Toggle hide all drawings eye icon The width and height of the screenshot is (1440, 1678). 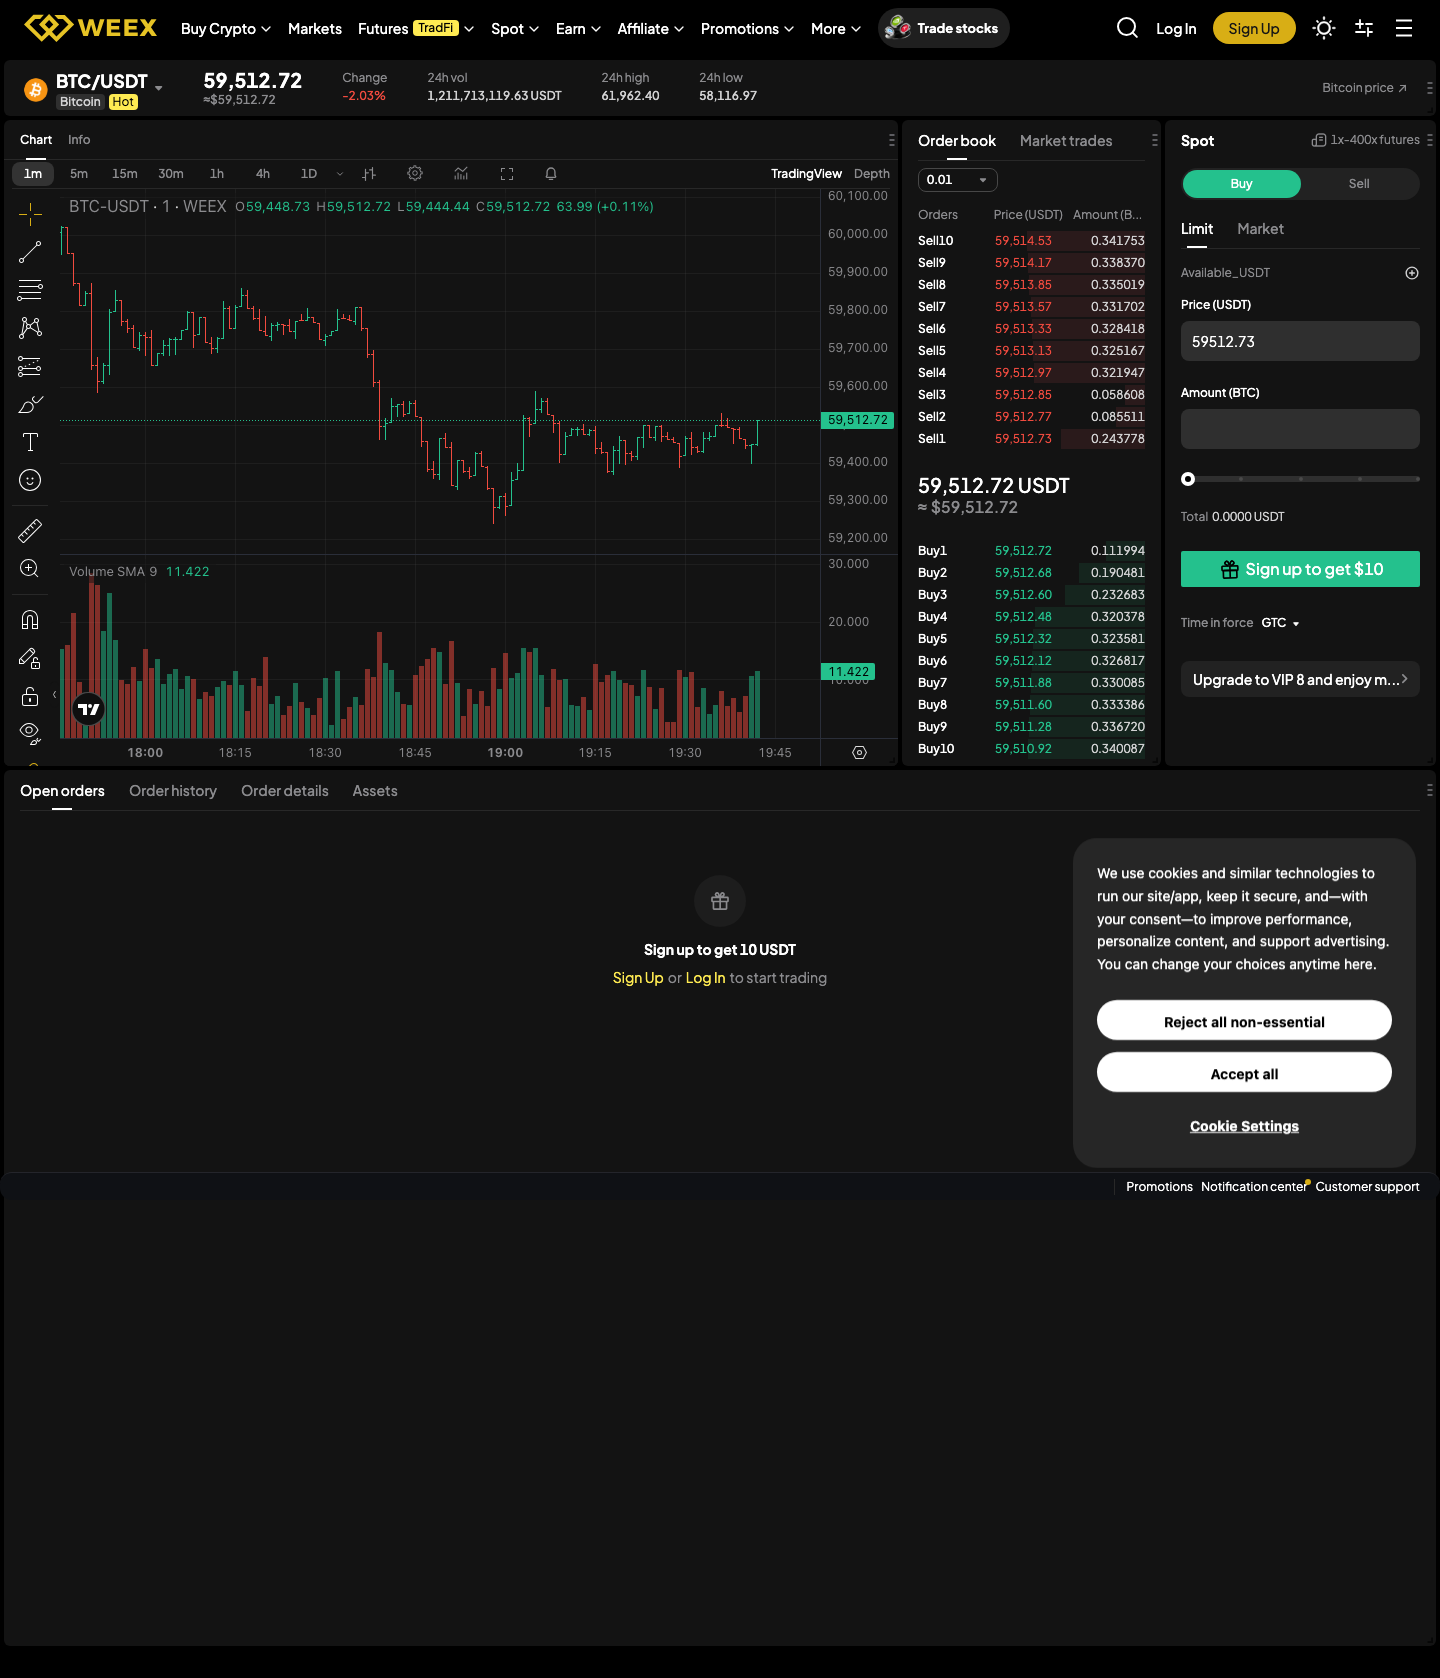point(30,734)
